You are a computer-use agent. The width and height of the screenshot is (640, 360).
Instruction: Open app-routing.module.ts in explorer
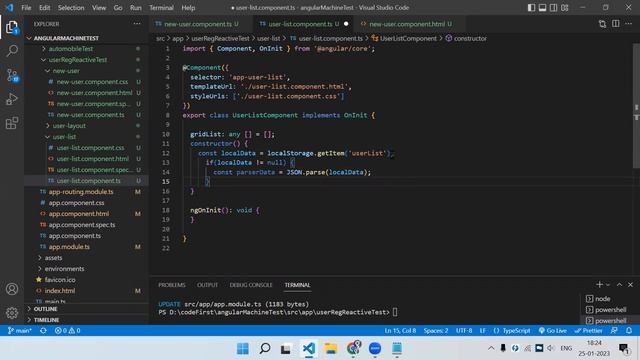click(81, 192)
